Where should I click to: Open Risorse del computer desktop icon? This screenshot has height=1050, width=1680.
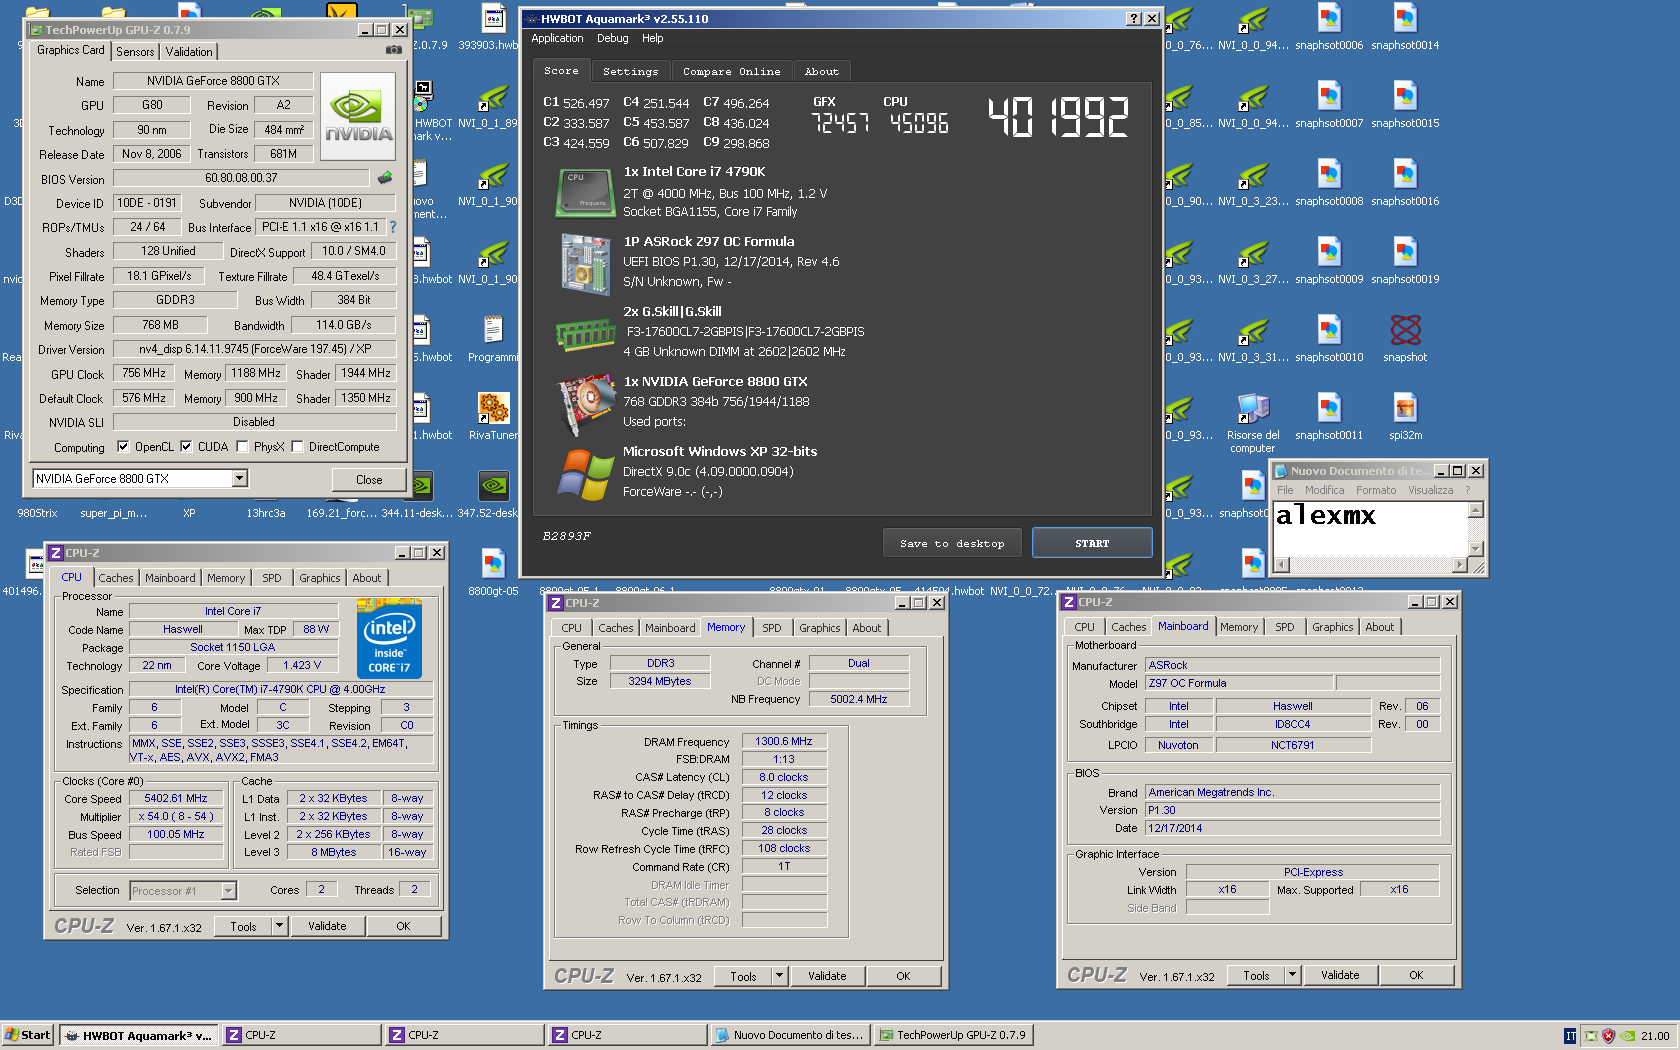click(x=1253, y=423)
